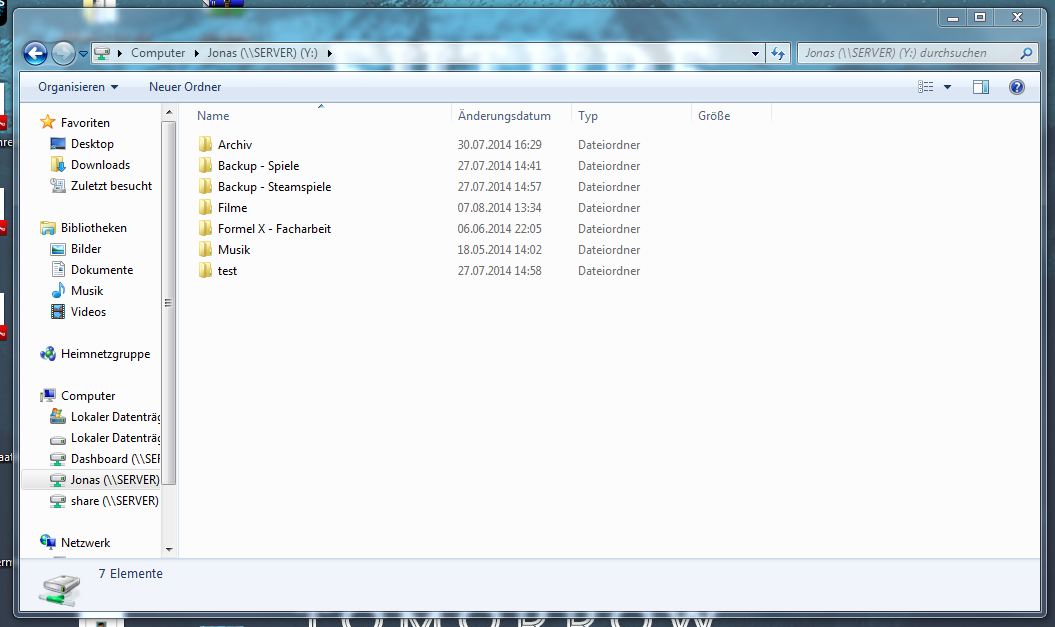The height and width of the screenshot is (627, 1055).
Task: Expand arrow after Computer breadcrumb
Action: (196, 53)
